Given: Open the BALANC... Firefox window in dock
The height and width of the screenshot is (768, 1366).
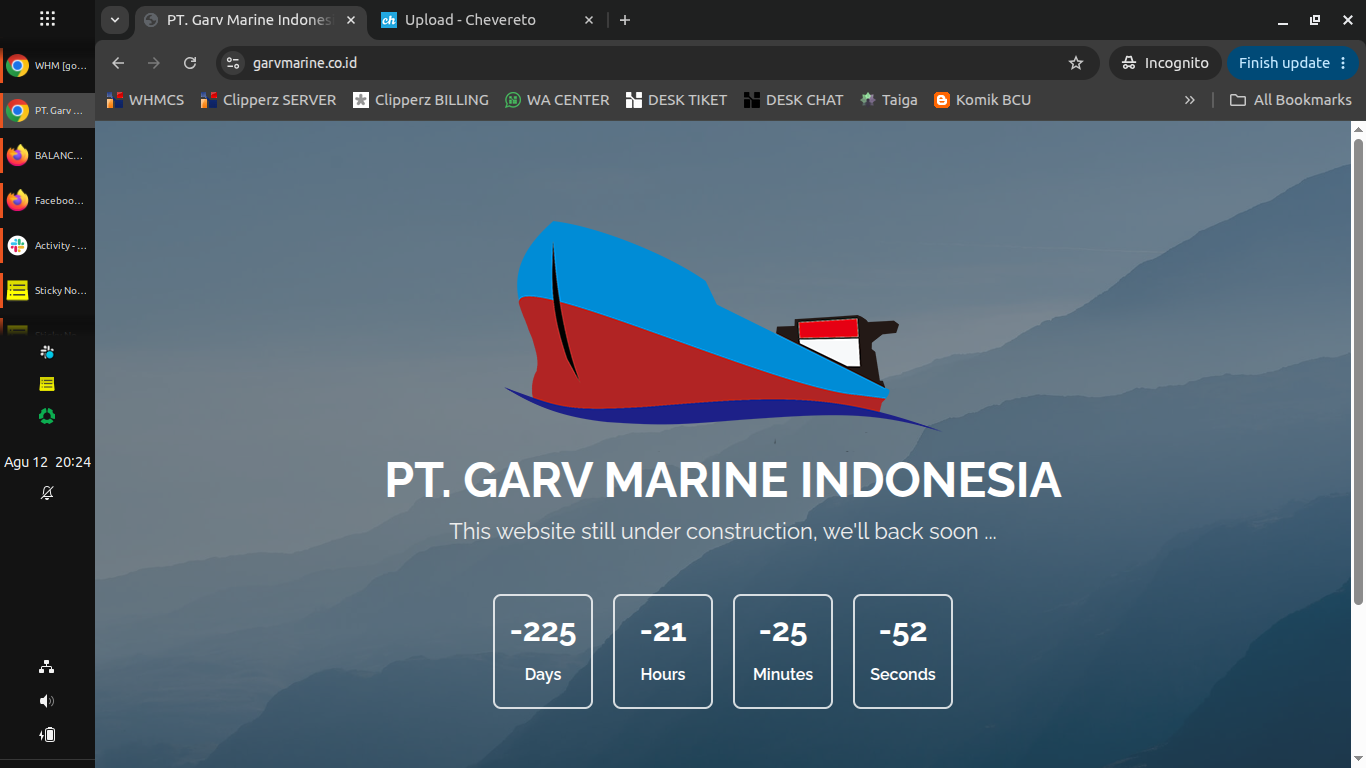Looking at the screenshot, I should pos(47,156).
